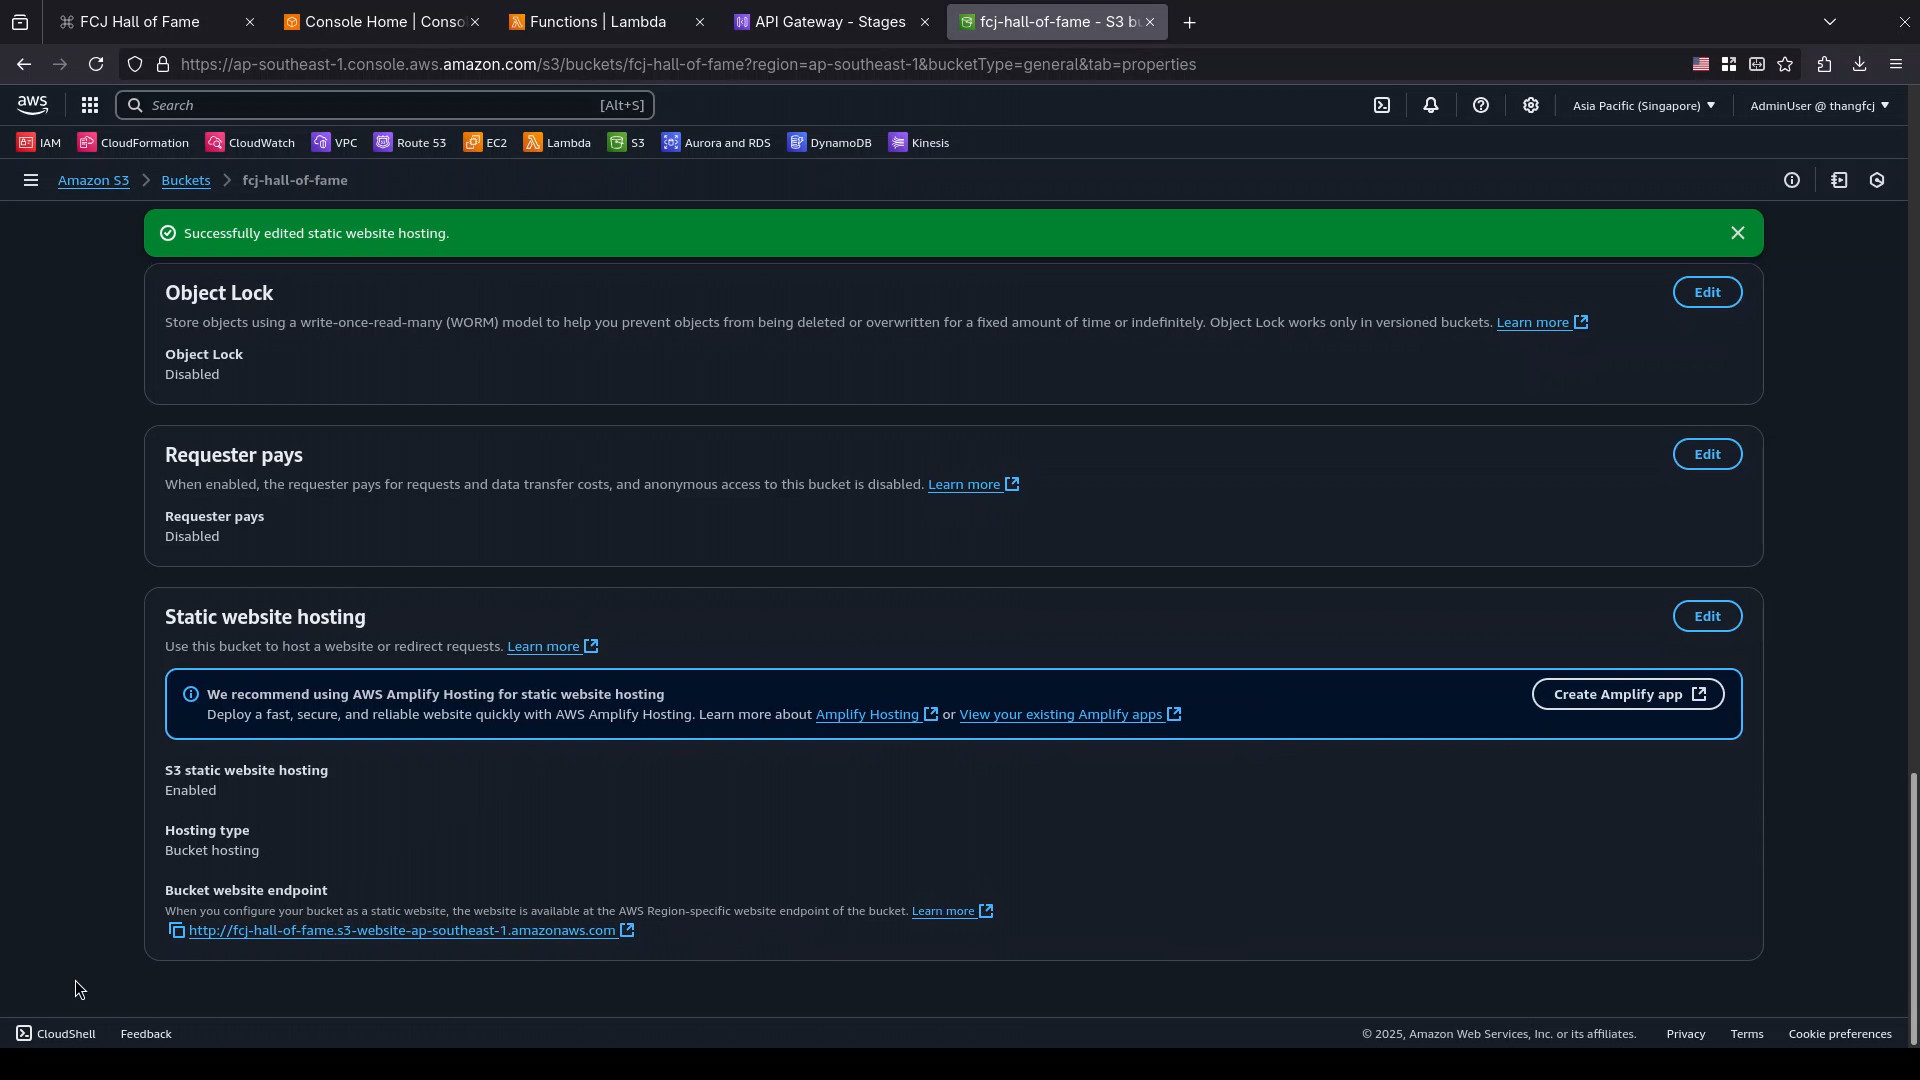Image resolution: width=1920 pixels, height=1080 pixels.
Task: Switch to Functions Lambda tab
Action: pos(600,22)
